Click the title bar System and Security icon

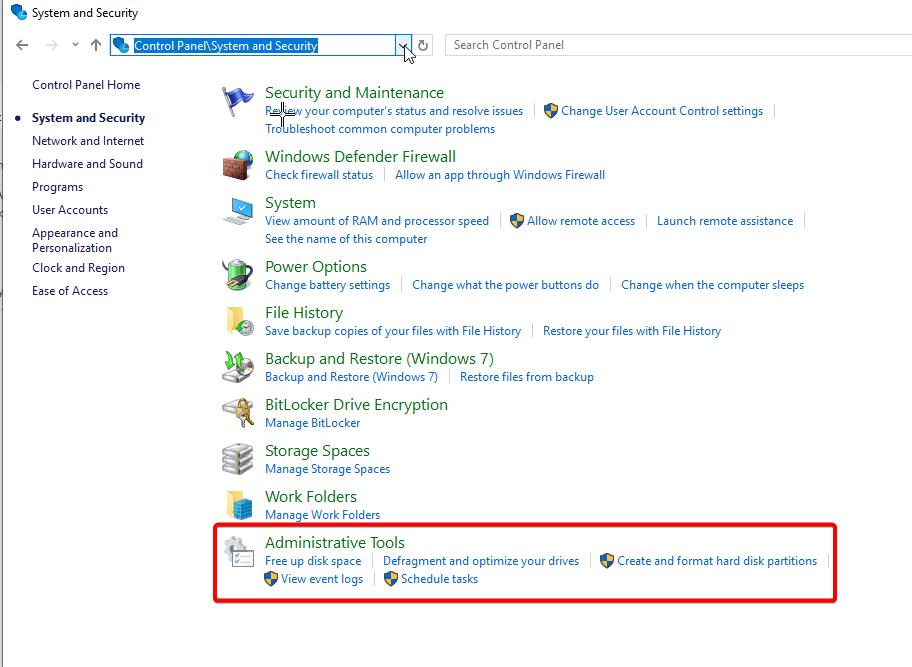click(x=19, y=12)
